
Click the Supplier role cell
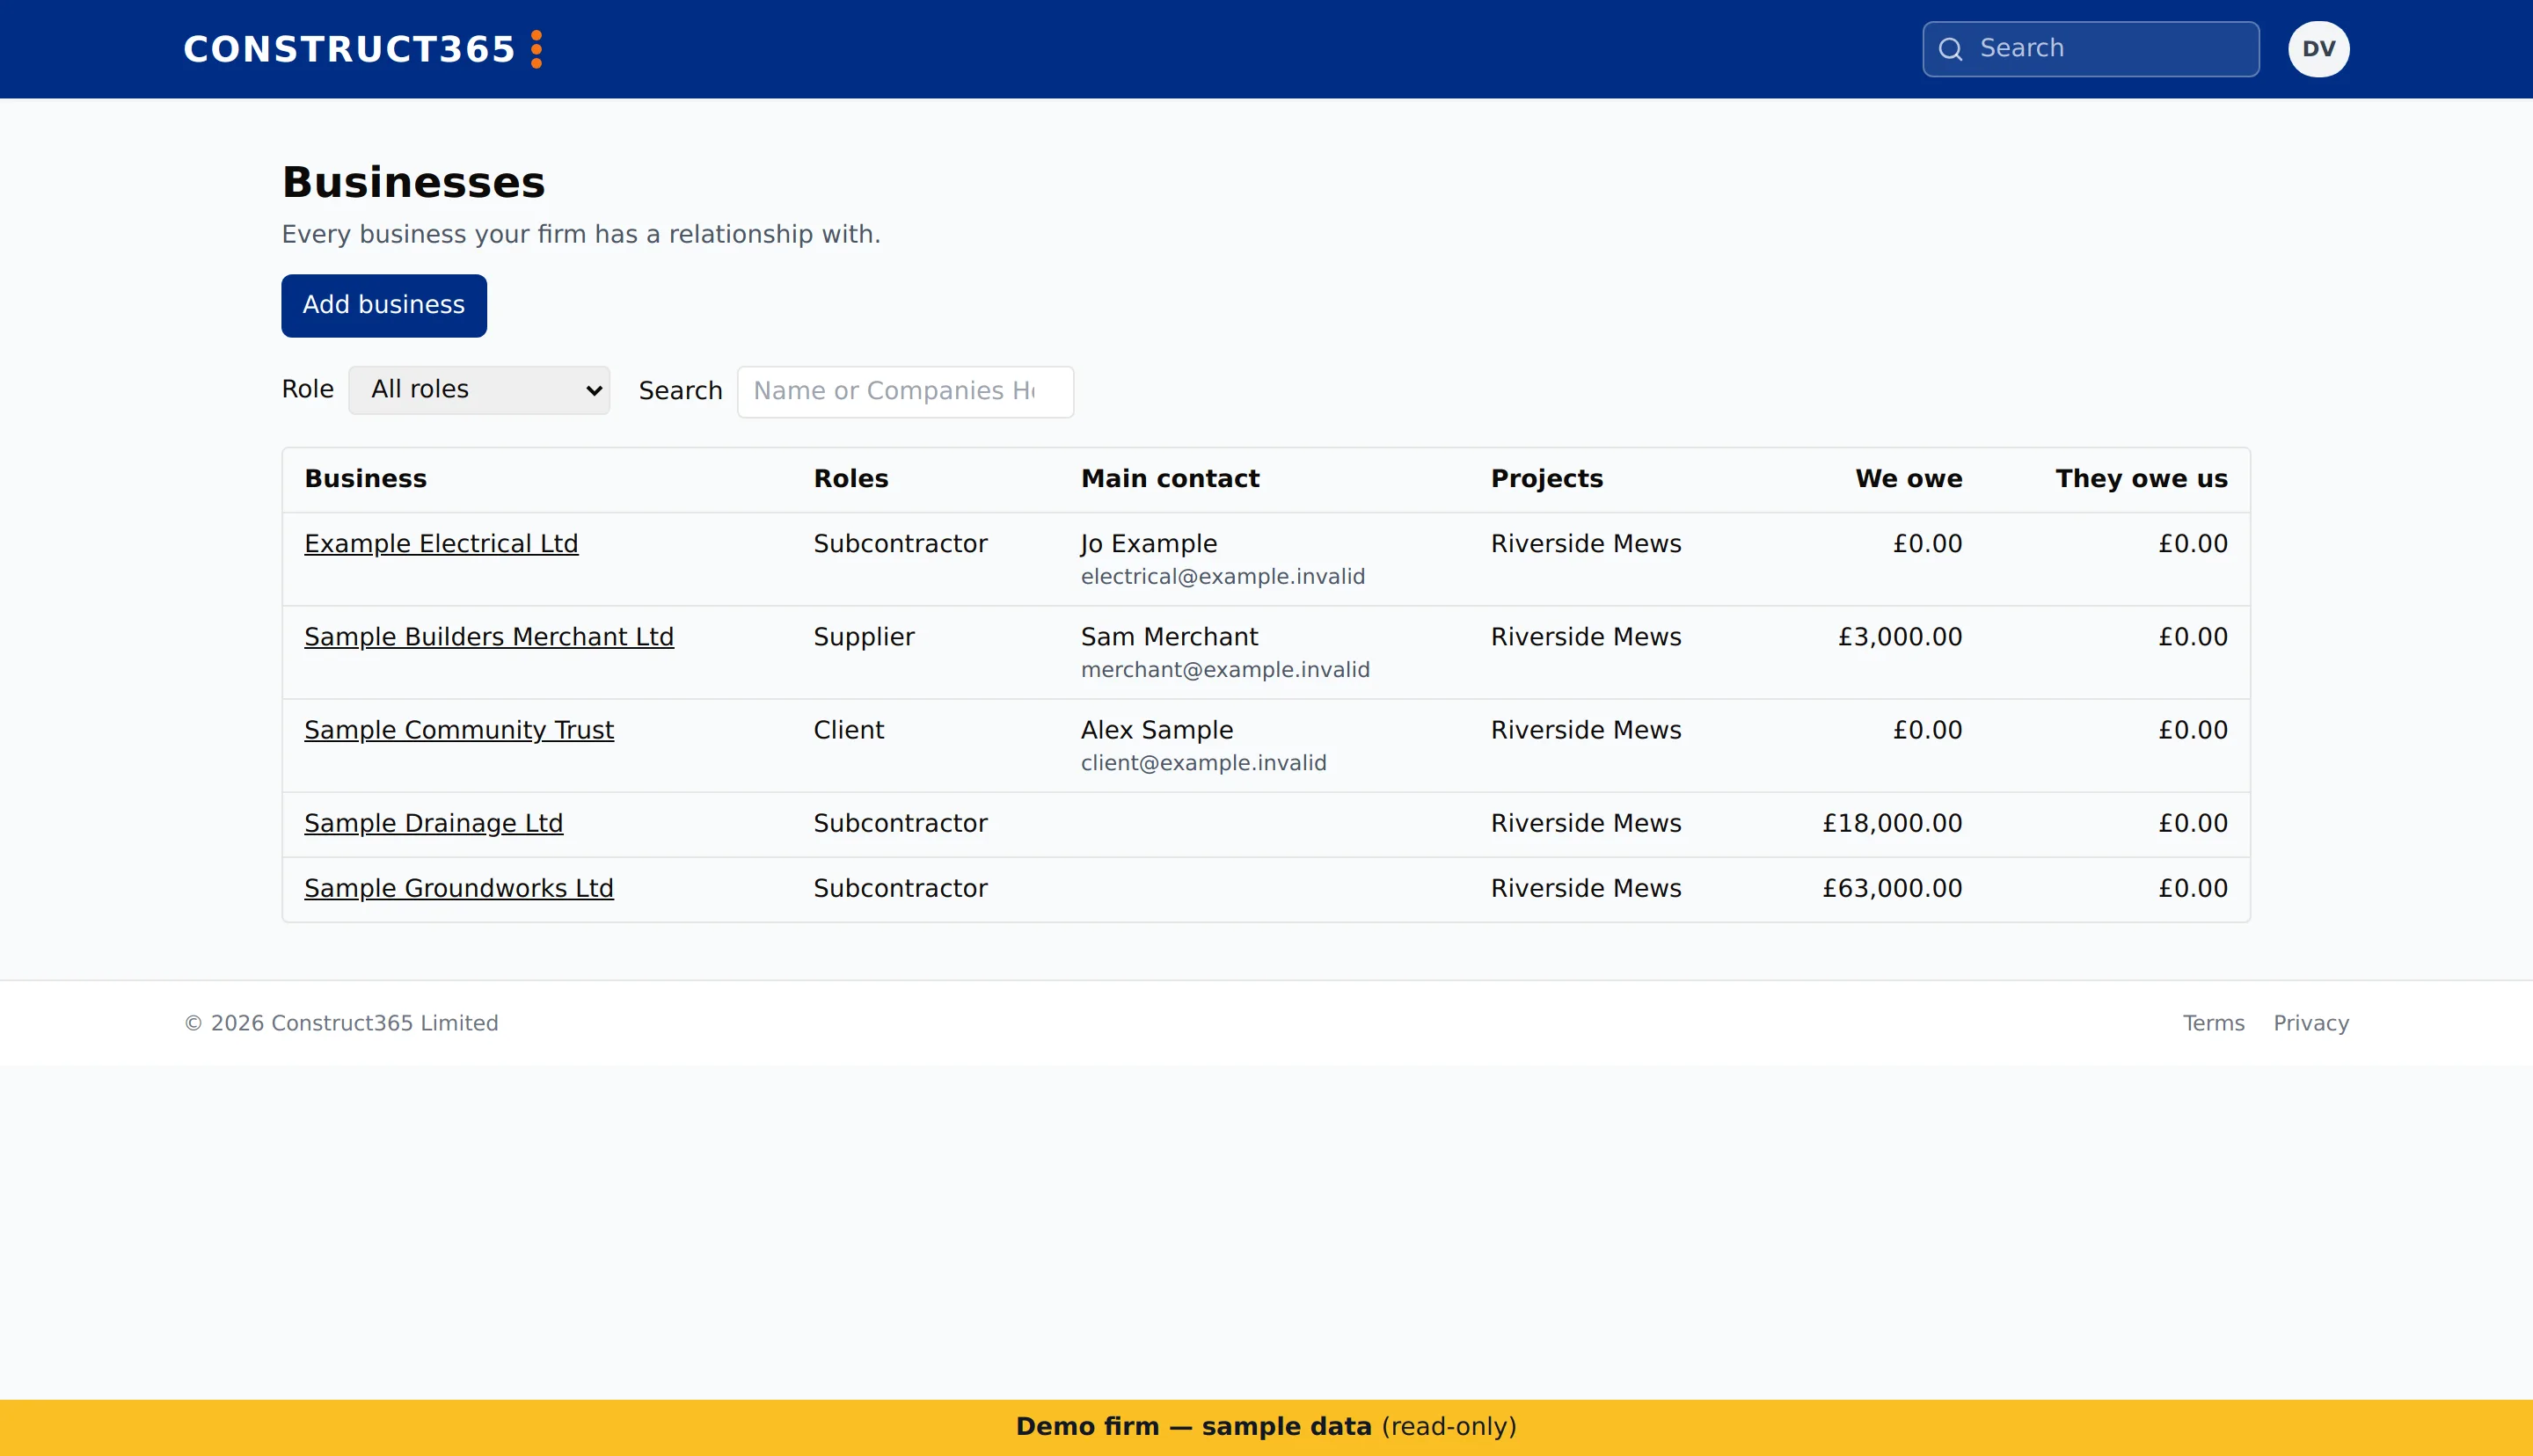point(864,637)
